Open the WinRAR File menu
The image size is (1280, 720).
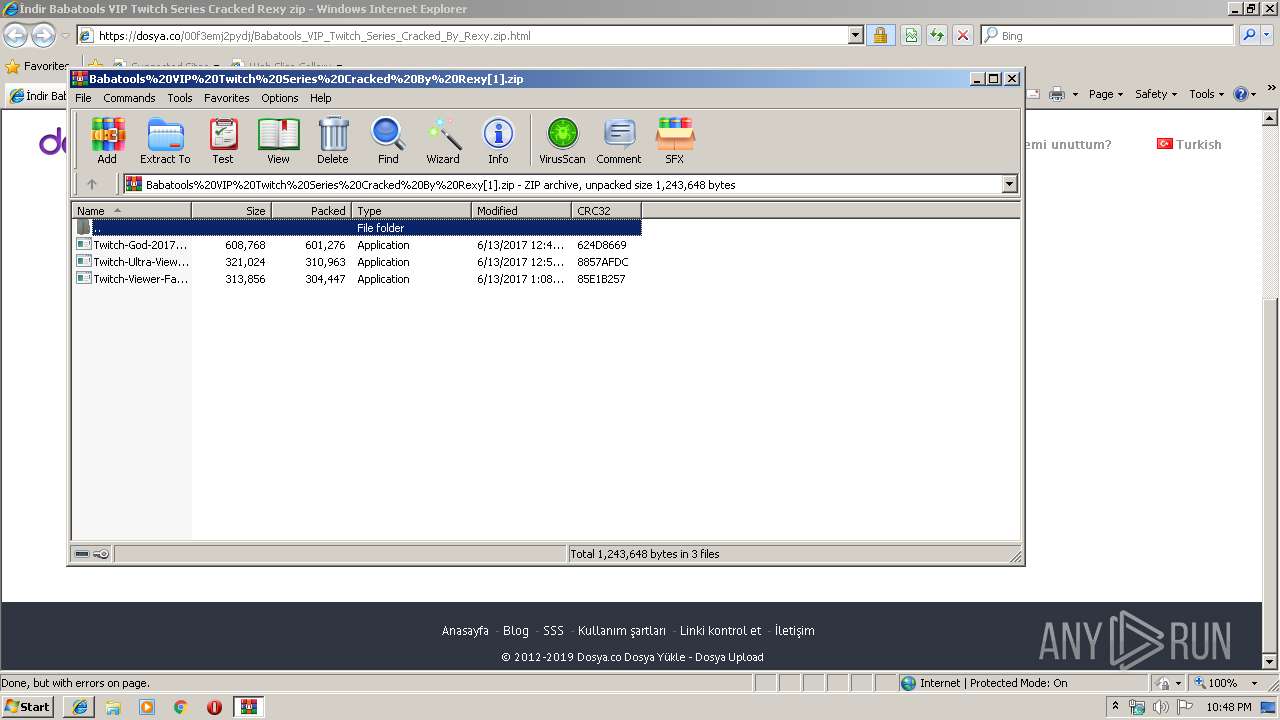[x=83, y=98]
